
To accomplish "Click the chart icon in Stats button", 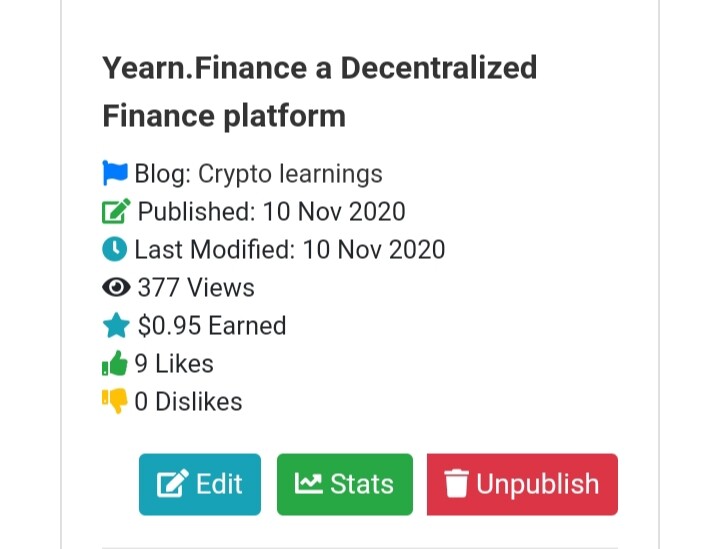I will pos(308,483).
